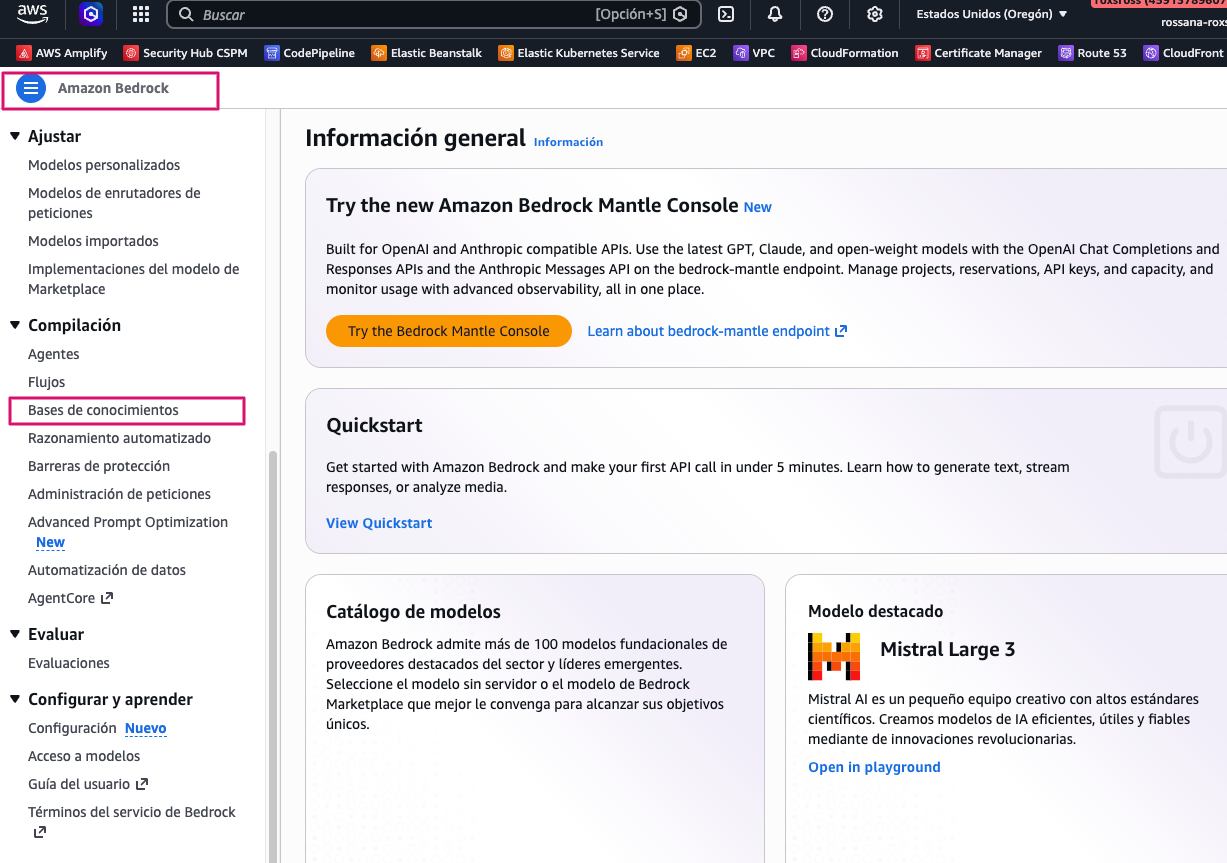Viewport: 1227px width, 863px height.
Task: Click the Información link beside heading
Action: click(568, 142)
